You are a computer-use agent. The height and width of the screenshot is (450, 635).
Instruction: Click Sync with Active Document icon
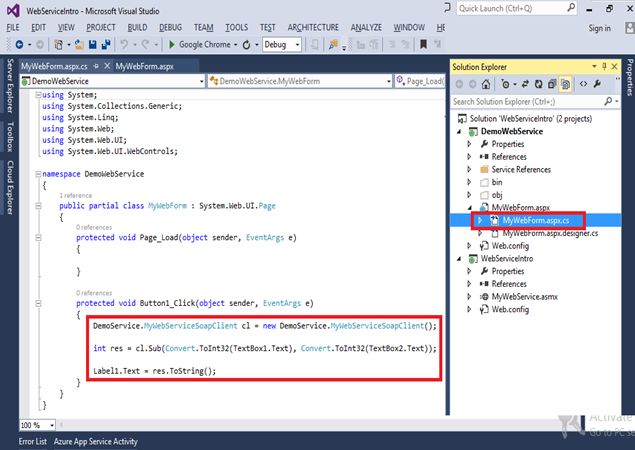point(525,84)
